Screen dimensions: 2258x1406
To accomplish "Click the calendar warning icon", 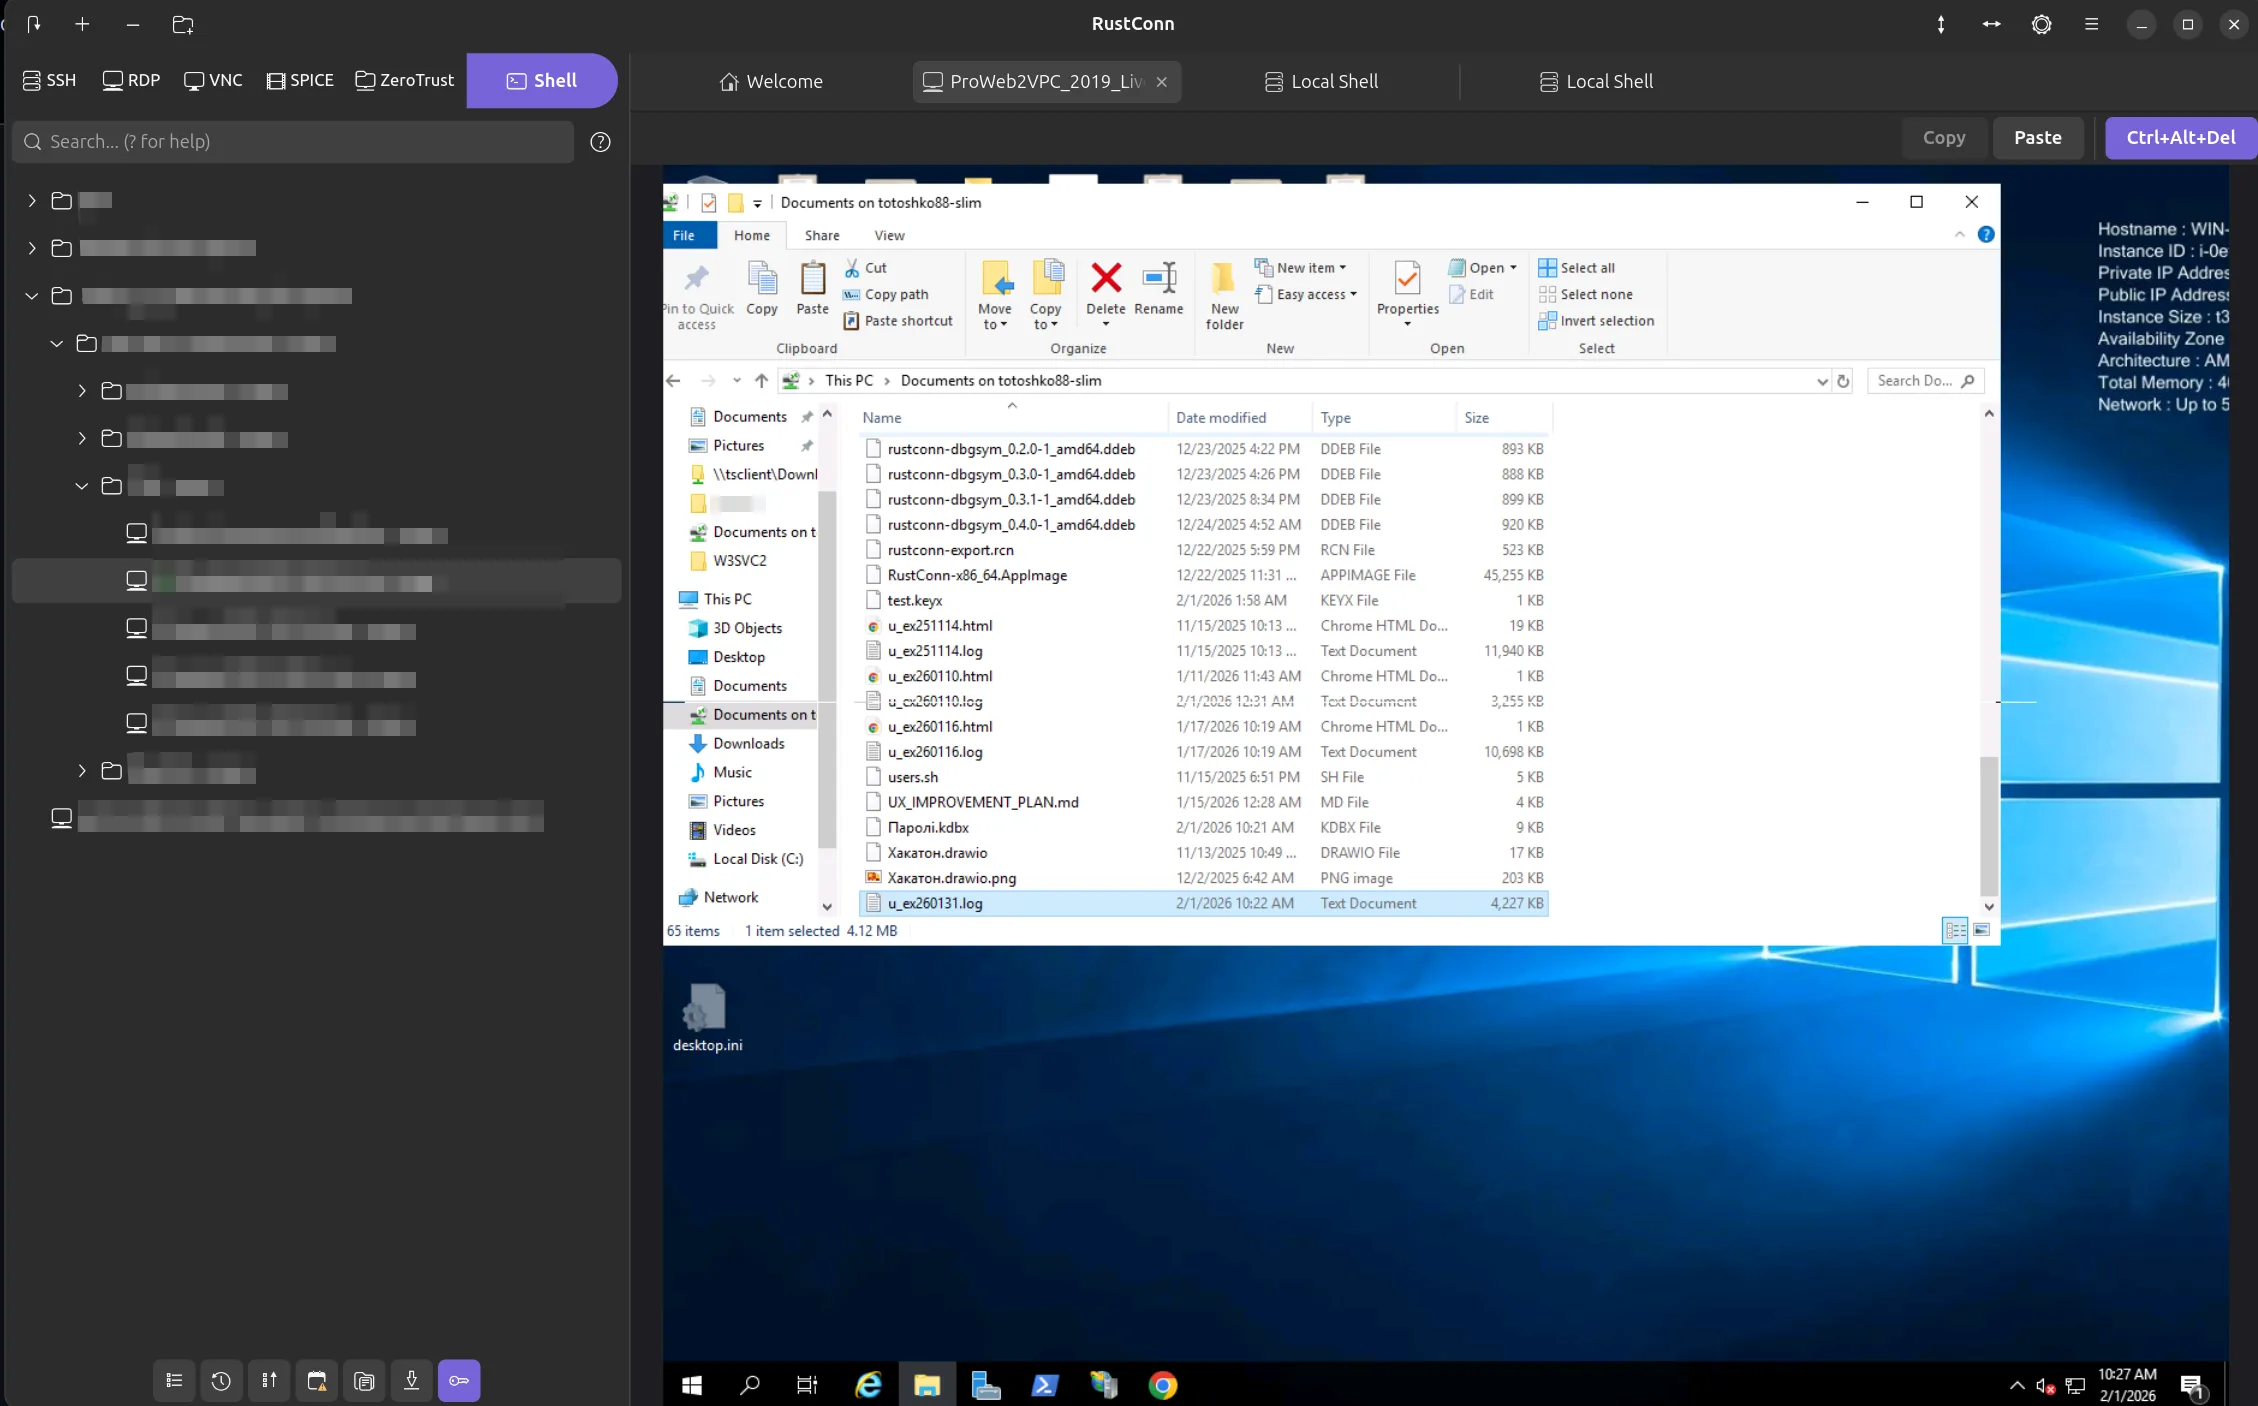I will [317, 1381].
